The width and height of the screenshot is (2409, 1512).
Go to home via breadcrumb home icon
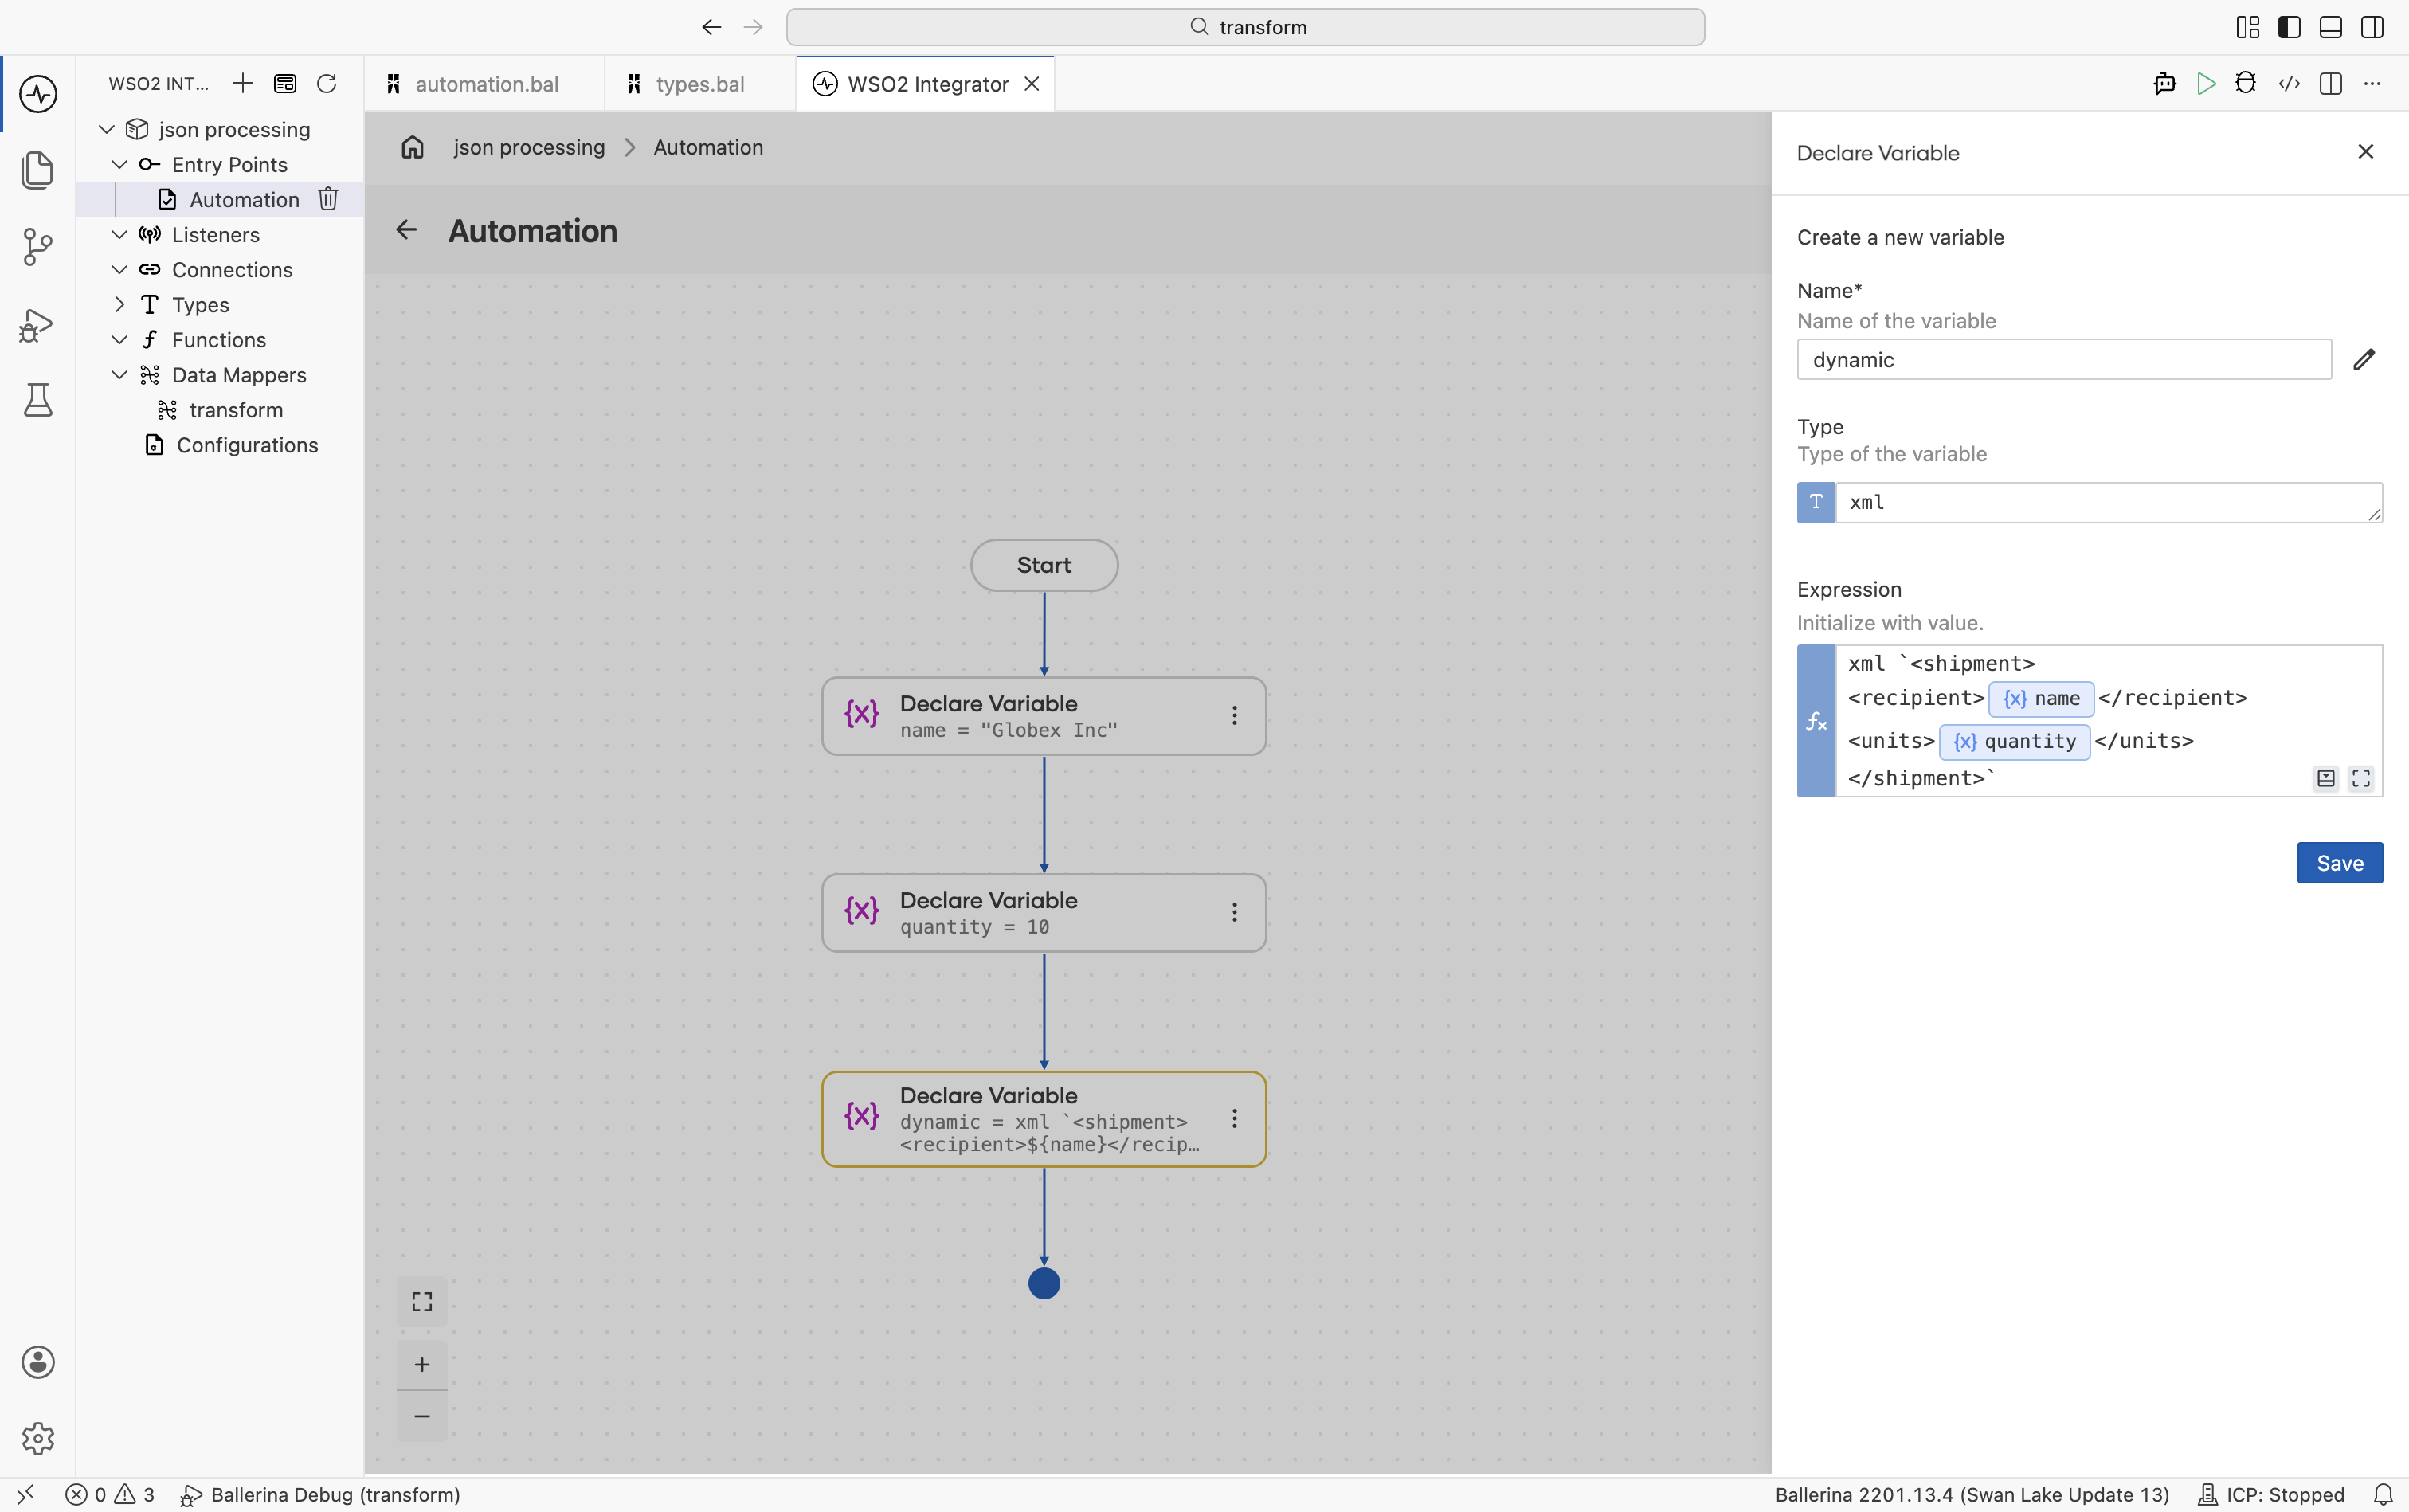tap(413, 148)
